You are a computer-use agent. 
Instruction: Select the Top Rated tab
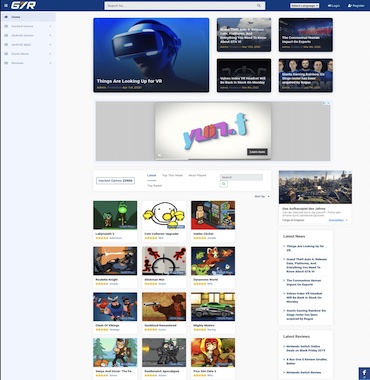point(155,186)
